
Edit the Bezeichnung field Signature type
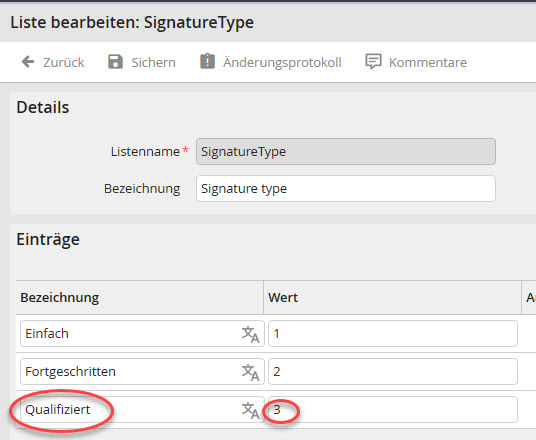[346, 189]
